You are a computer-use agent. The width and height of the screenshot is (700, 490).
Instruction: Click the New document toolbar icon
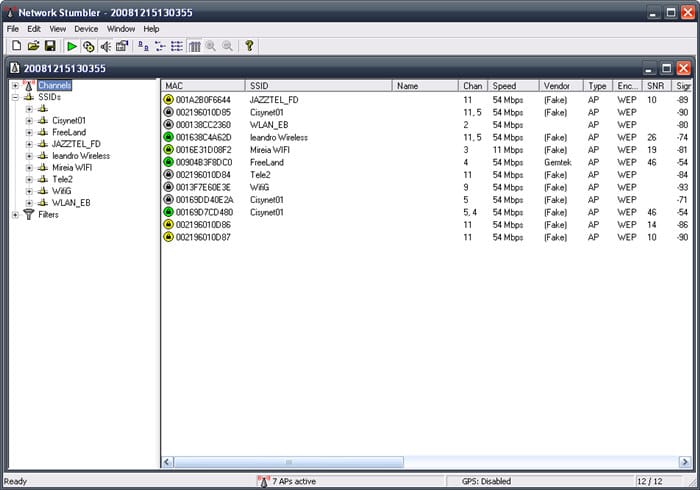click(17, 46)
